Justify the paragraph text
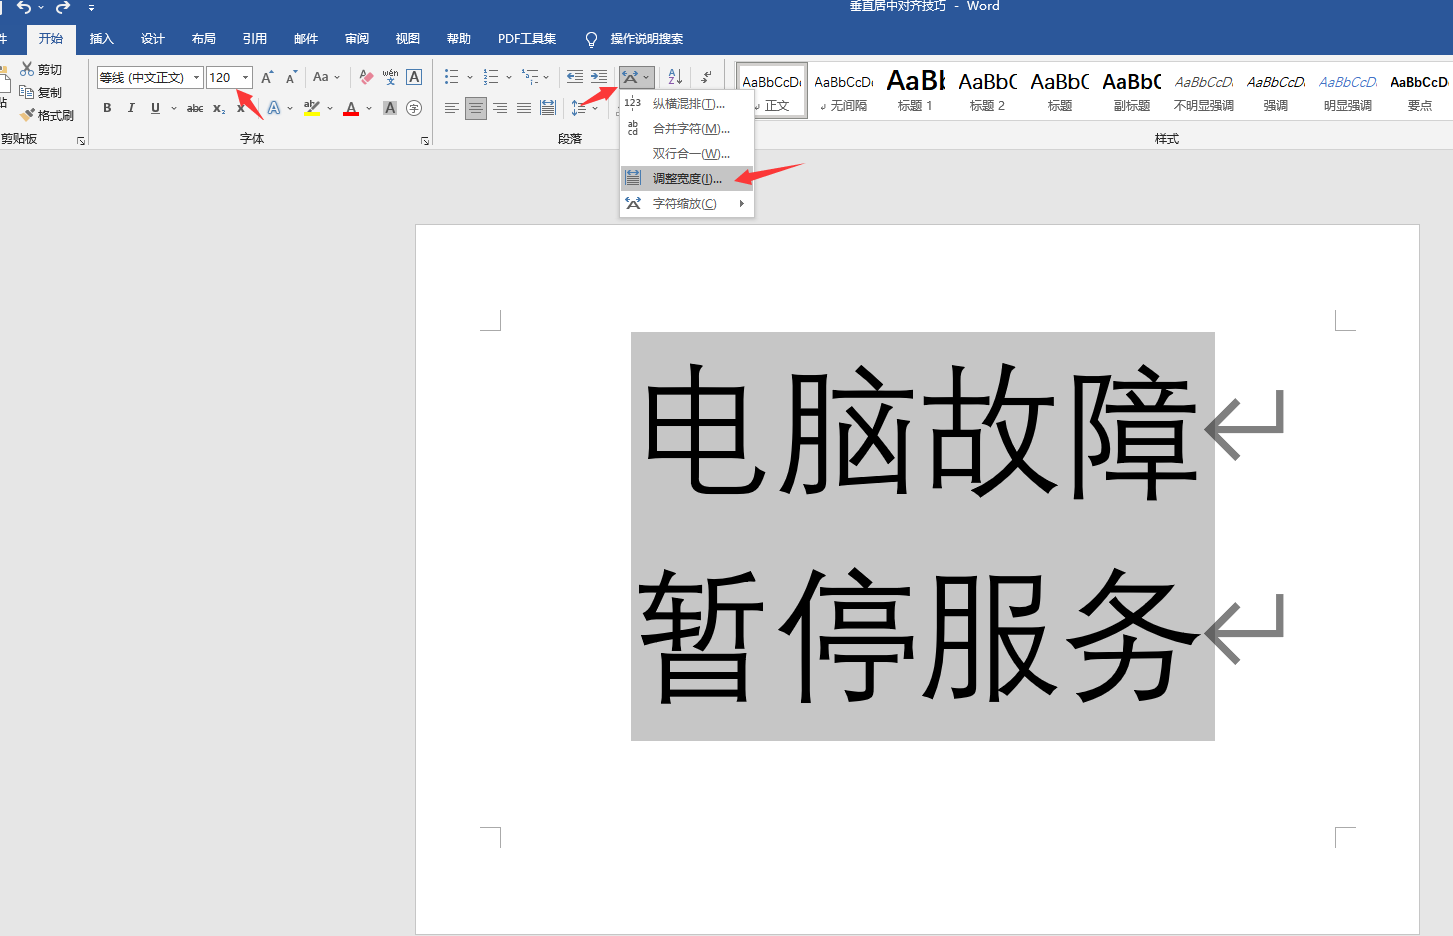This screenshot has width=1453, height=936. [524, 108]
